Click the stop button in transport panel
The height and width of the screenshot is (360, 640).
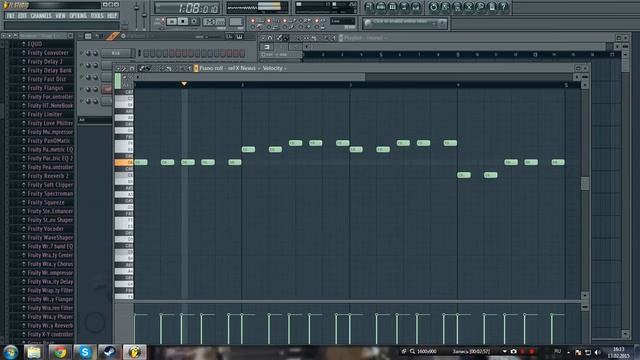(x=183, y=21)
